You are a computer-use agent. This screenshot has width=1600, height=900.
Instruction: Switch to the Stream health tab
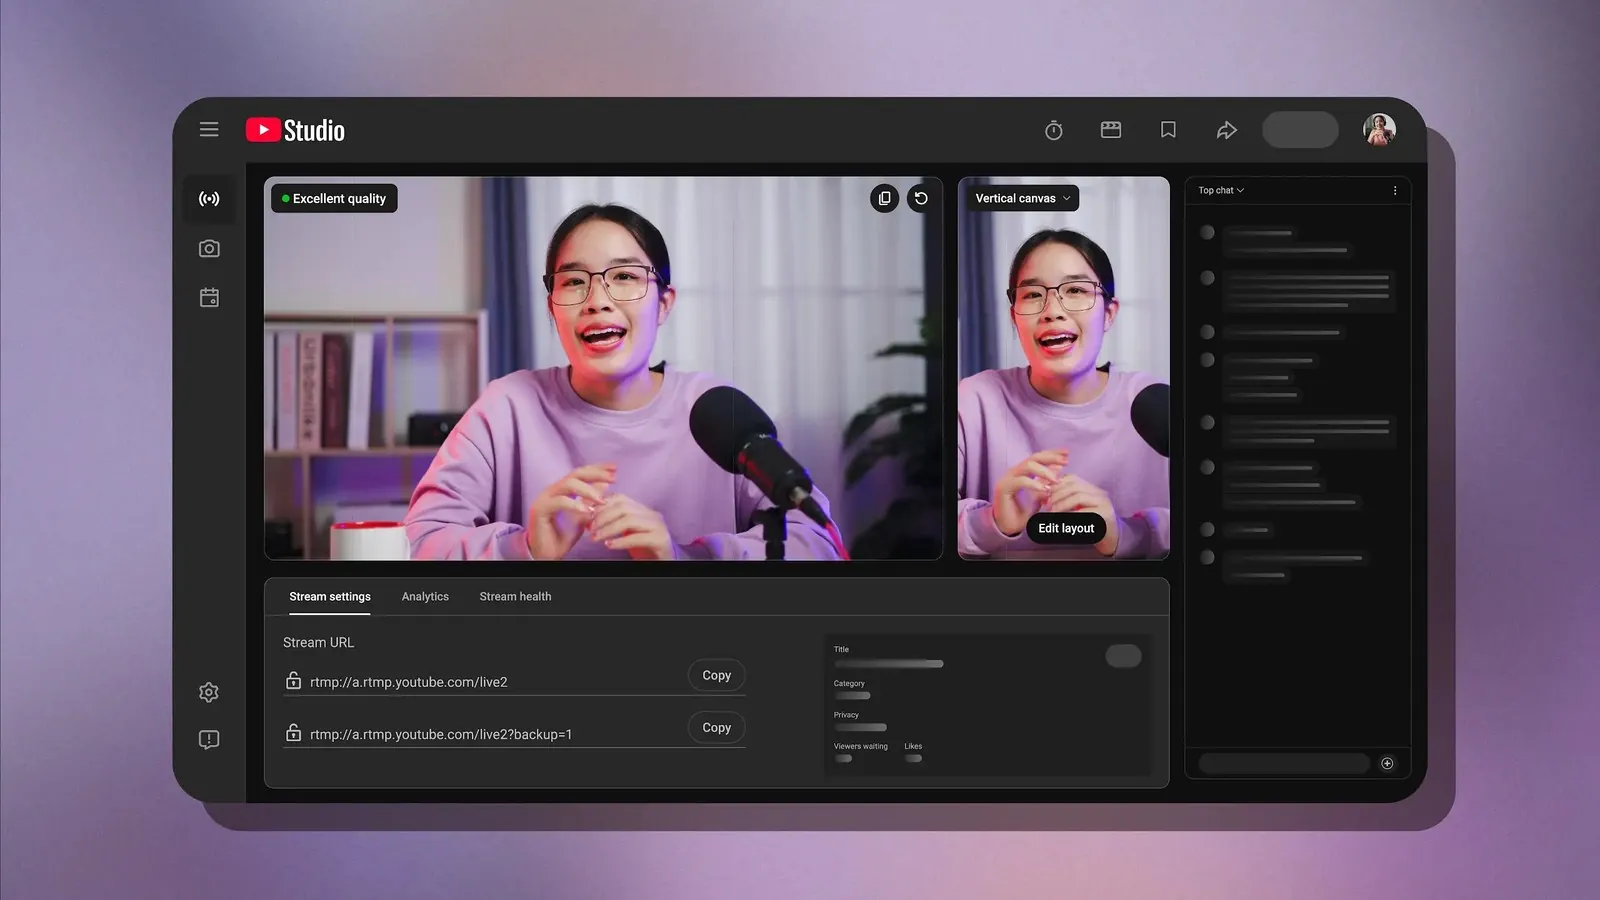[x=515, y=596]
